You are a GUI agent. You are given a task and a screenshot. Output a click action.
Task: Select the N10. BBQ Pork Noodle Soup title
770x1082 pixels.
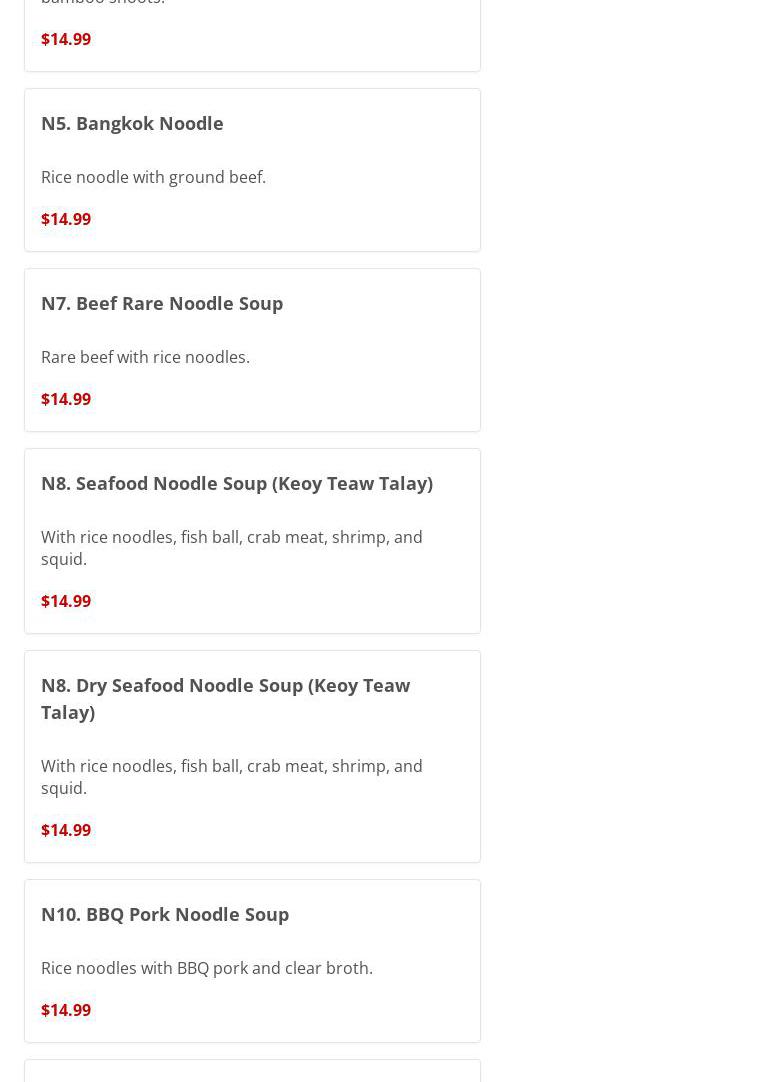coord(165,914)
